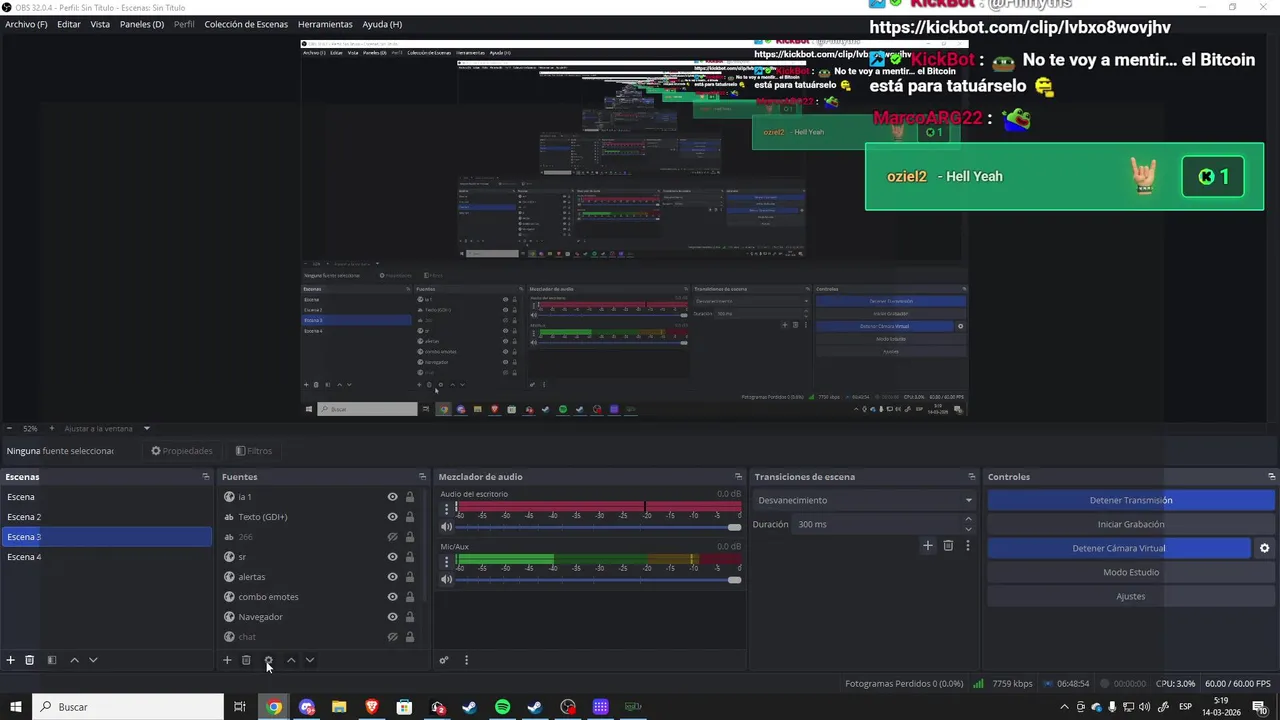Hide the combo emotes source eye
This screenshot has height=720, width=1280.
tap(392, 597)
